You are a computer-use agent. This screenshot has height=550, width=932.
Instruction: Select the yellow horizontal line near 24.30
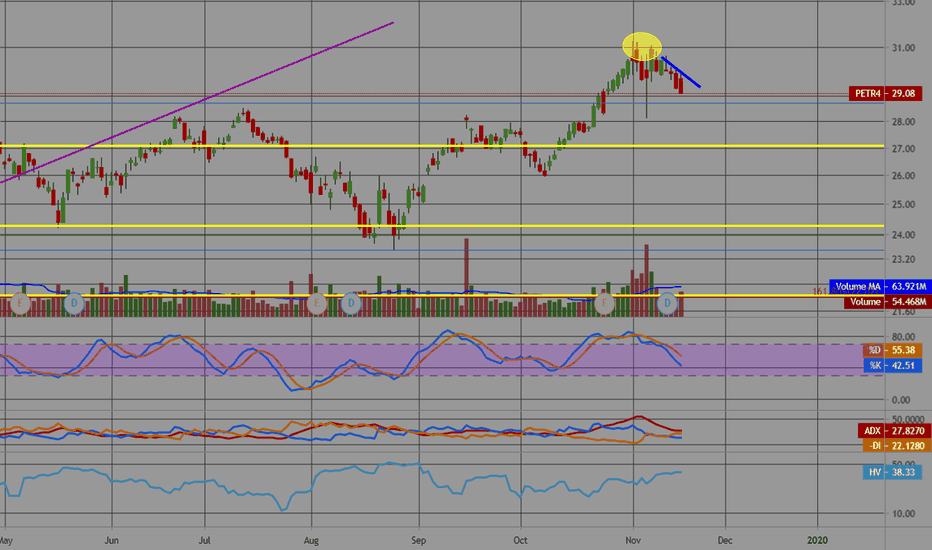click(x=442, y=226)
